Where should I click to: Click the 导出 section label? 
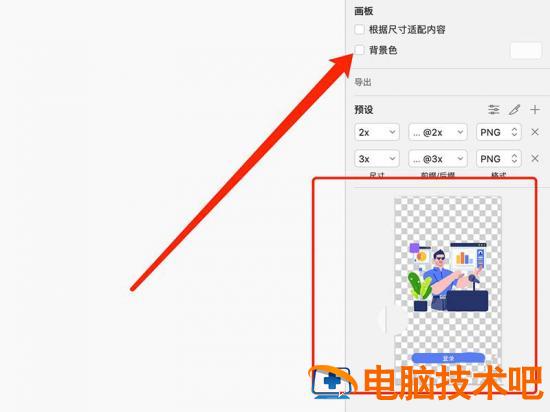[363, 82]
